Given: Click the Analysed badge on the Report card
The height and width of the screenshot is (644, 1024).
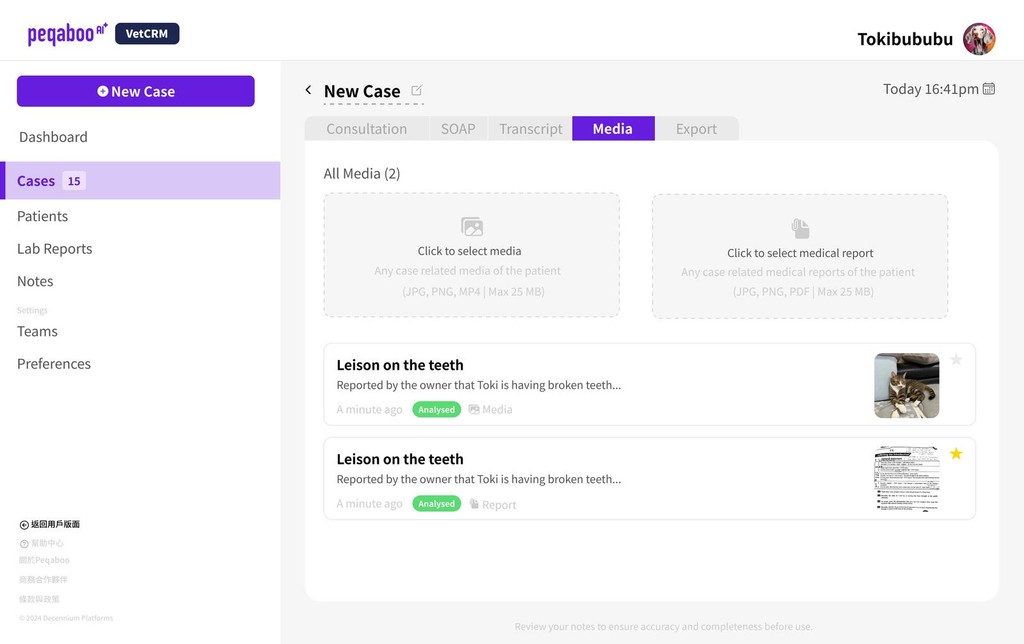Looking at the screenshot, I should click(x=436, y=504).
